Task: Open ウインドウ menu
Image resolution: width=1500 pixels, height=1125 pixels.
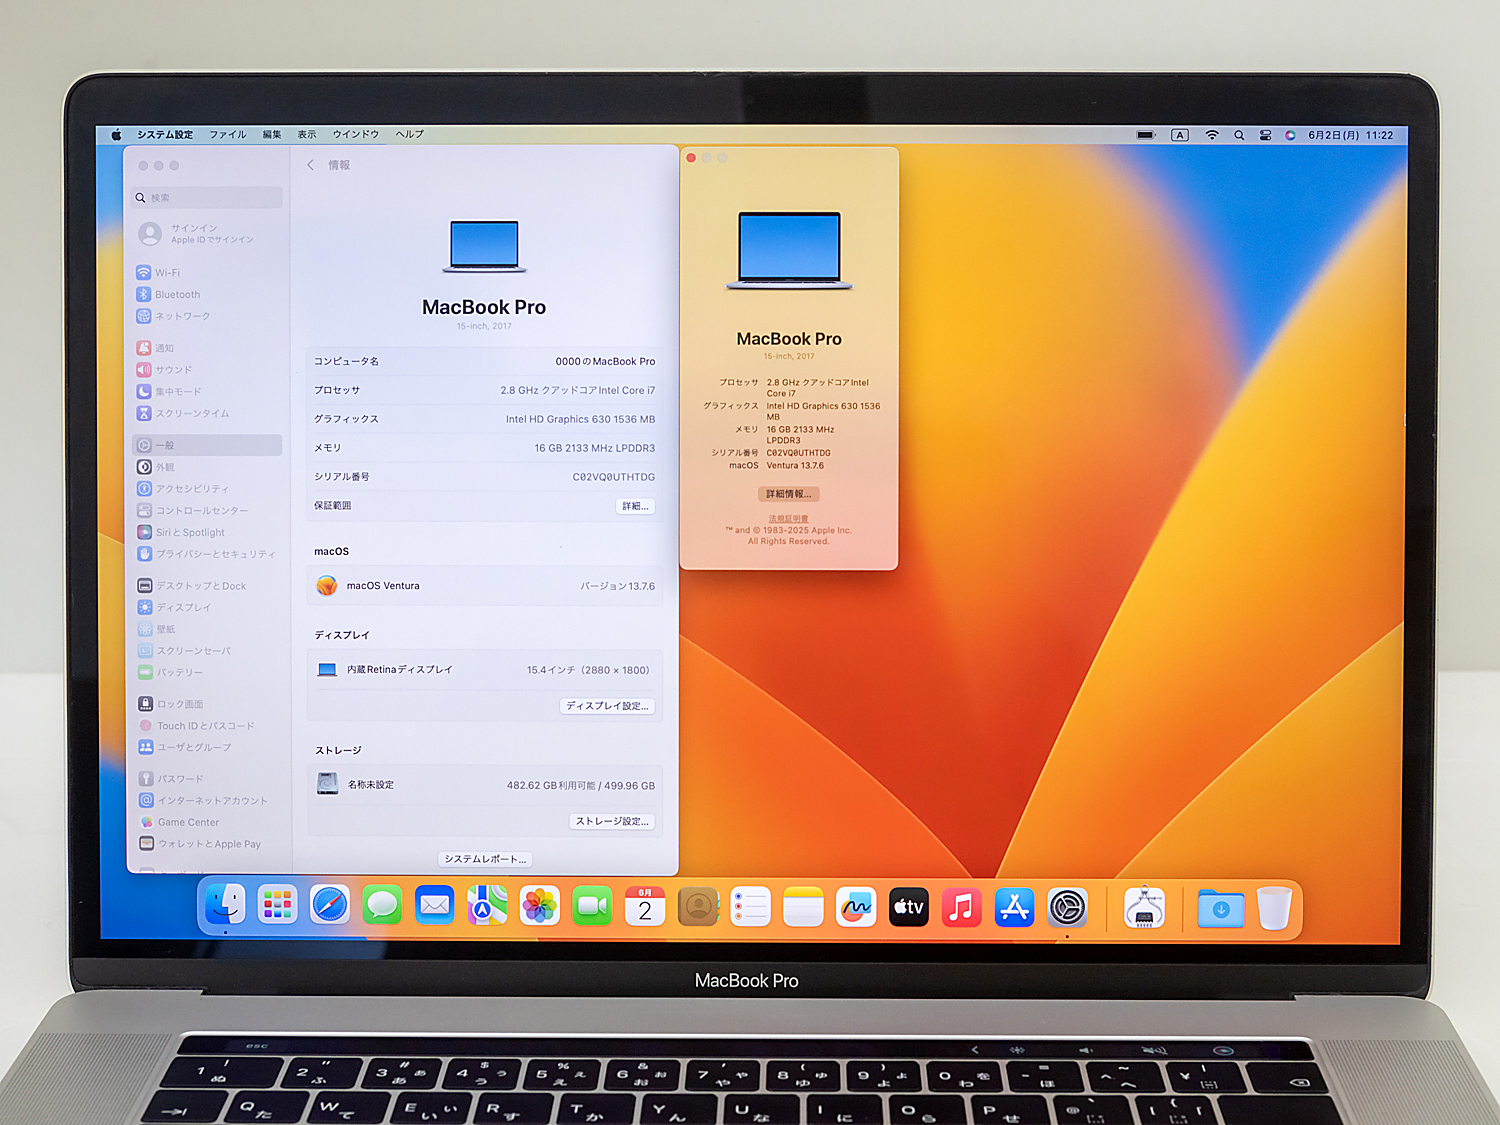Action: point(356,134)
